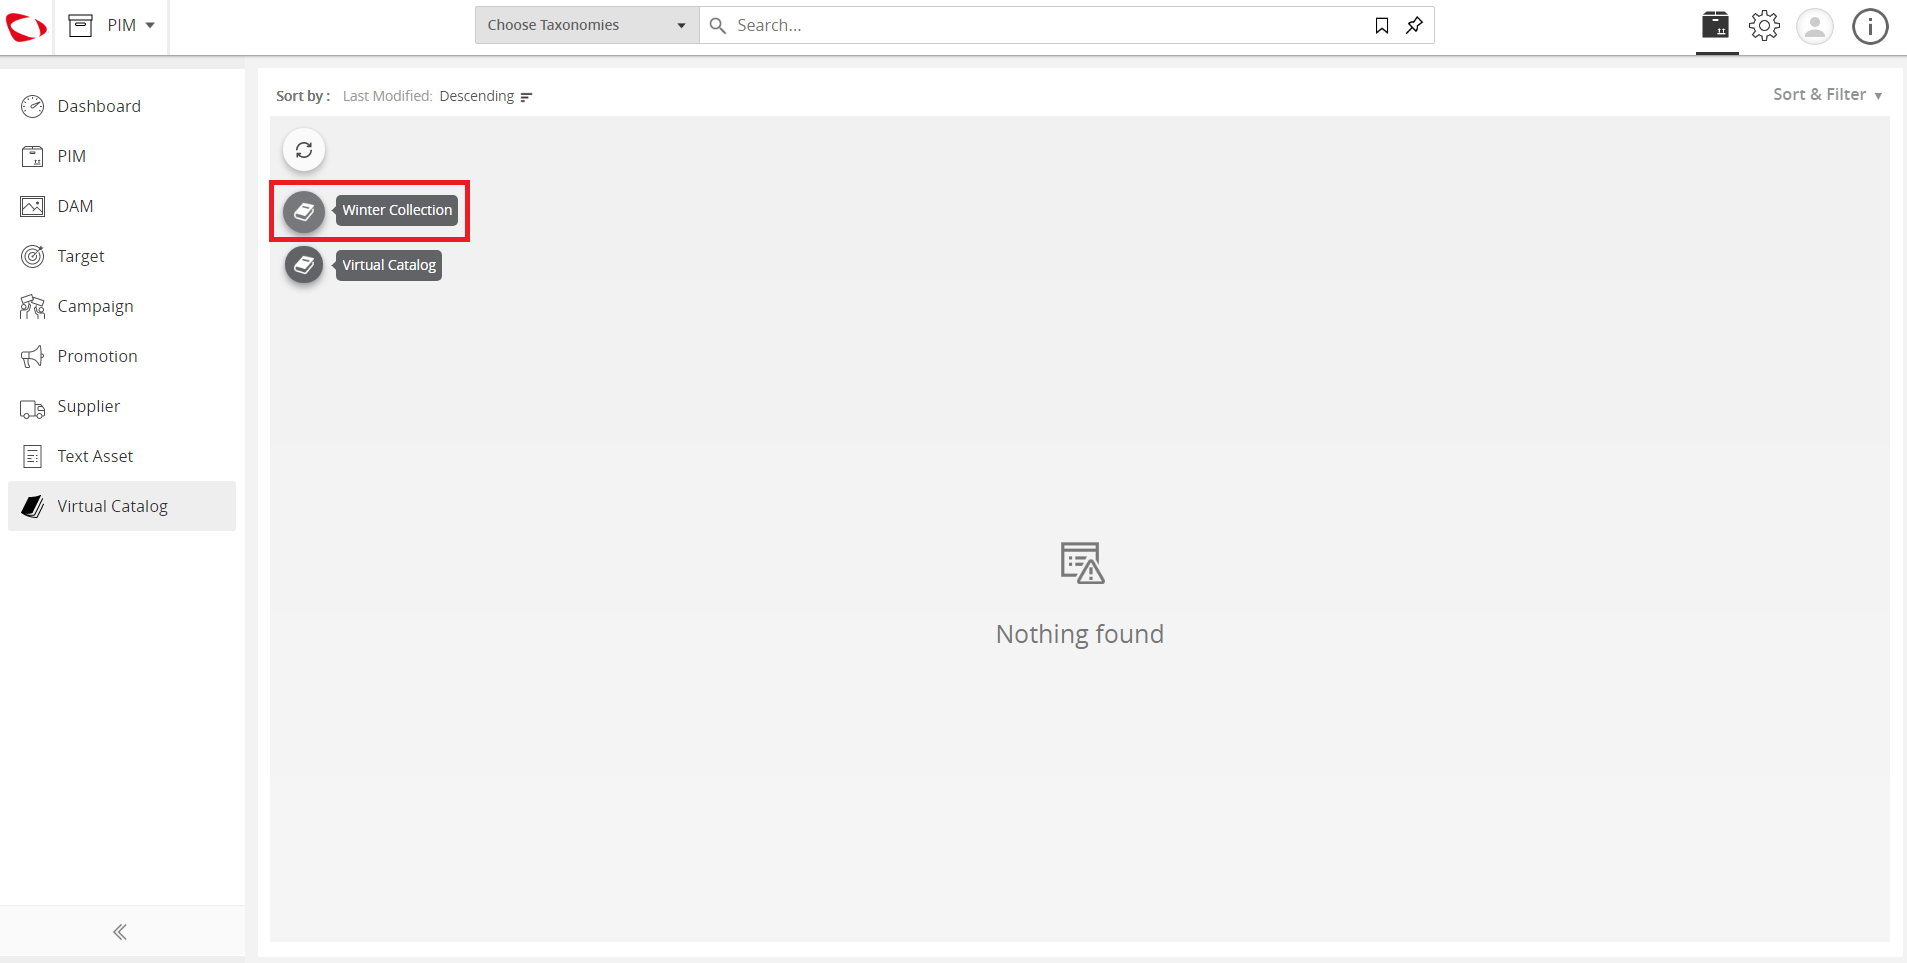Click the sidebar PIM box icon
This screenshot has height=963, width=1907.
pos(33,156)
